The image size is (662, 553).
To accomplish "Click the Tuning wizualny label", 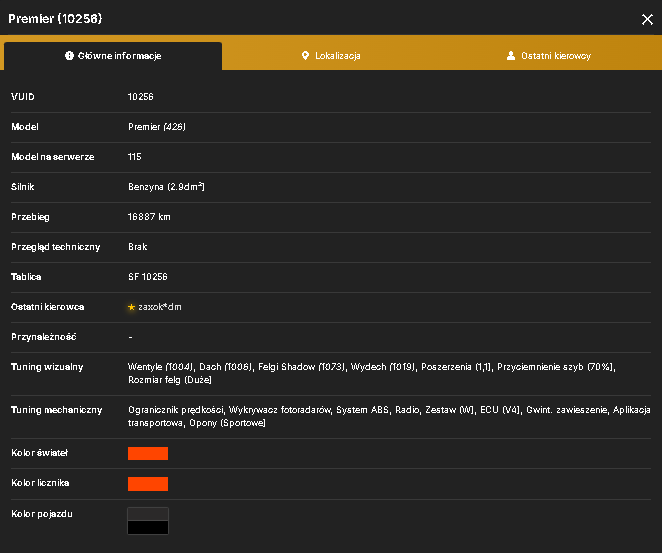I will click(x=47, y=367).
